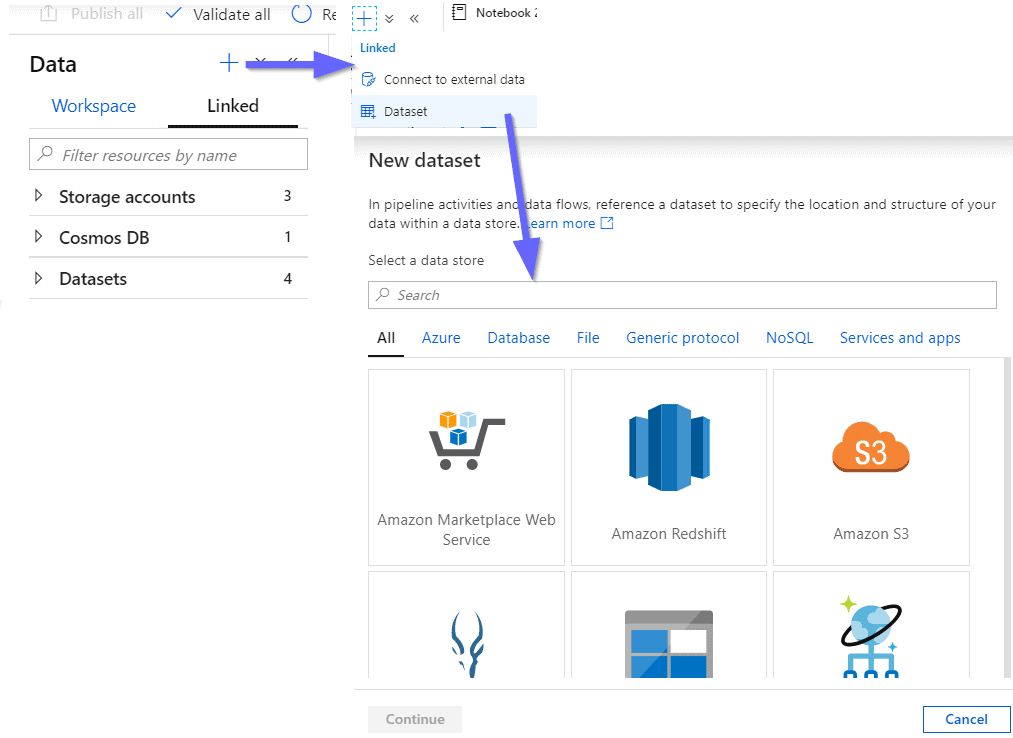
Task: Select the Cosmos DB label in the tree
Action: (104, 238)
